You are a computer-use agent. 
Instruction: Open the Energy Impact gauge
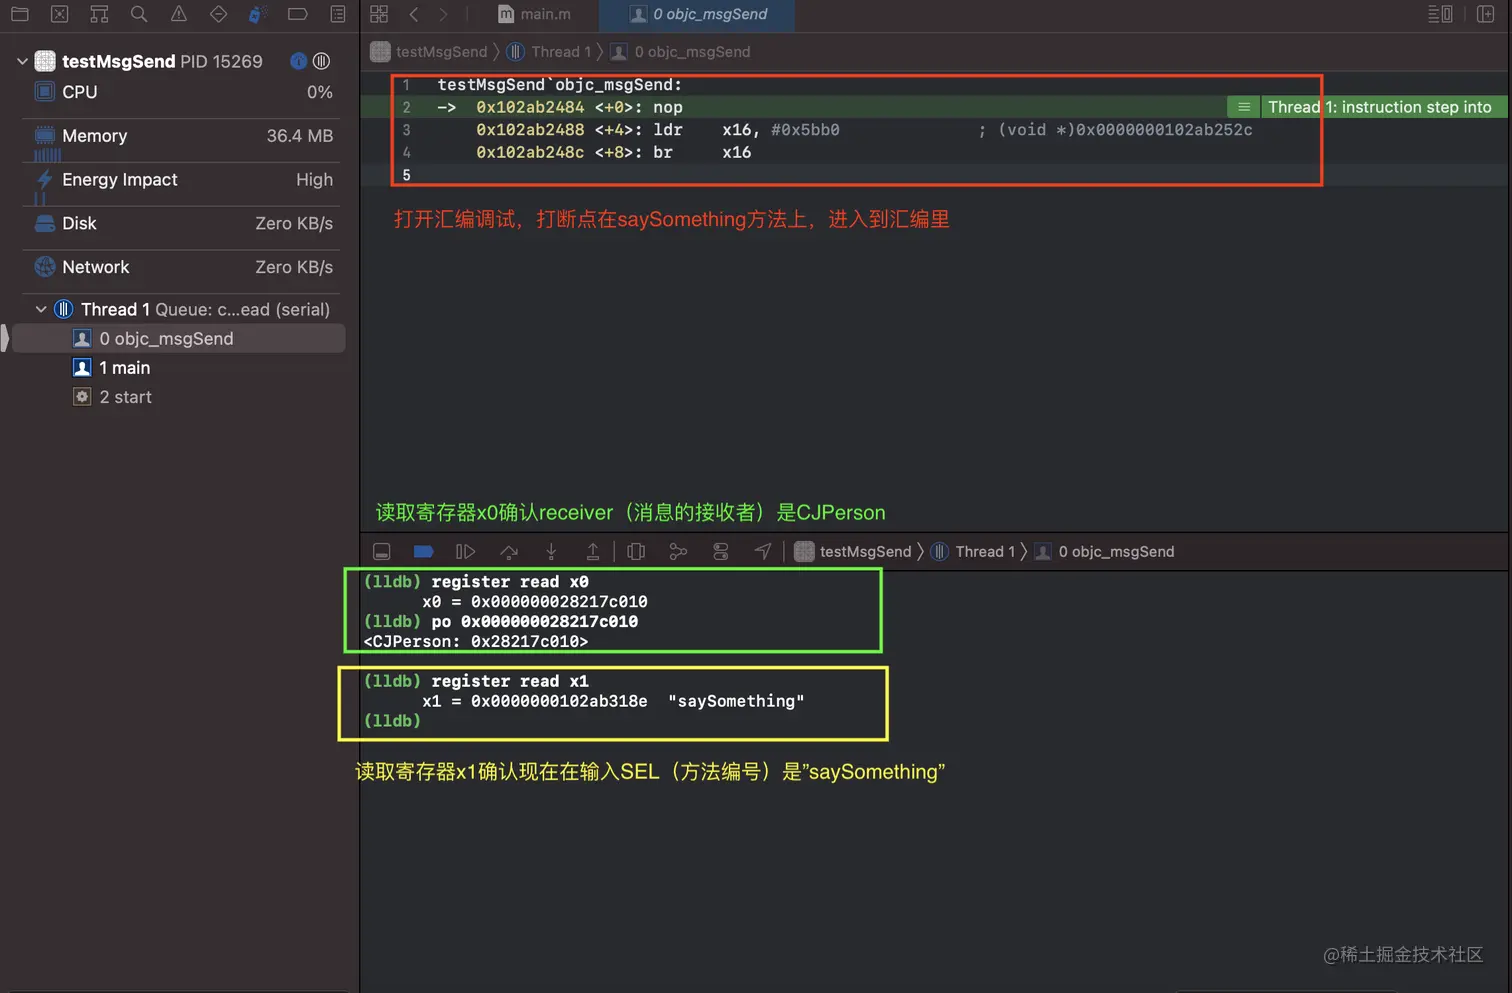pos(182,180)
